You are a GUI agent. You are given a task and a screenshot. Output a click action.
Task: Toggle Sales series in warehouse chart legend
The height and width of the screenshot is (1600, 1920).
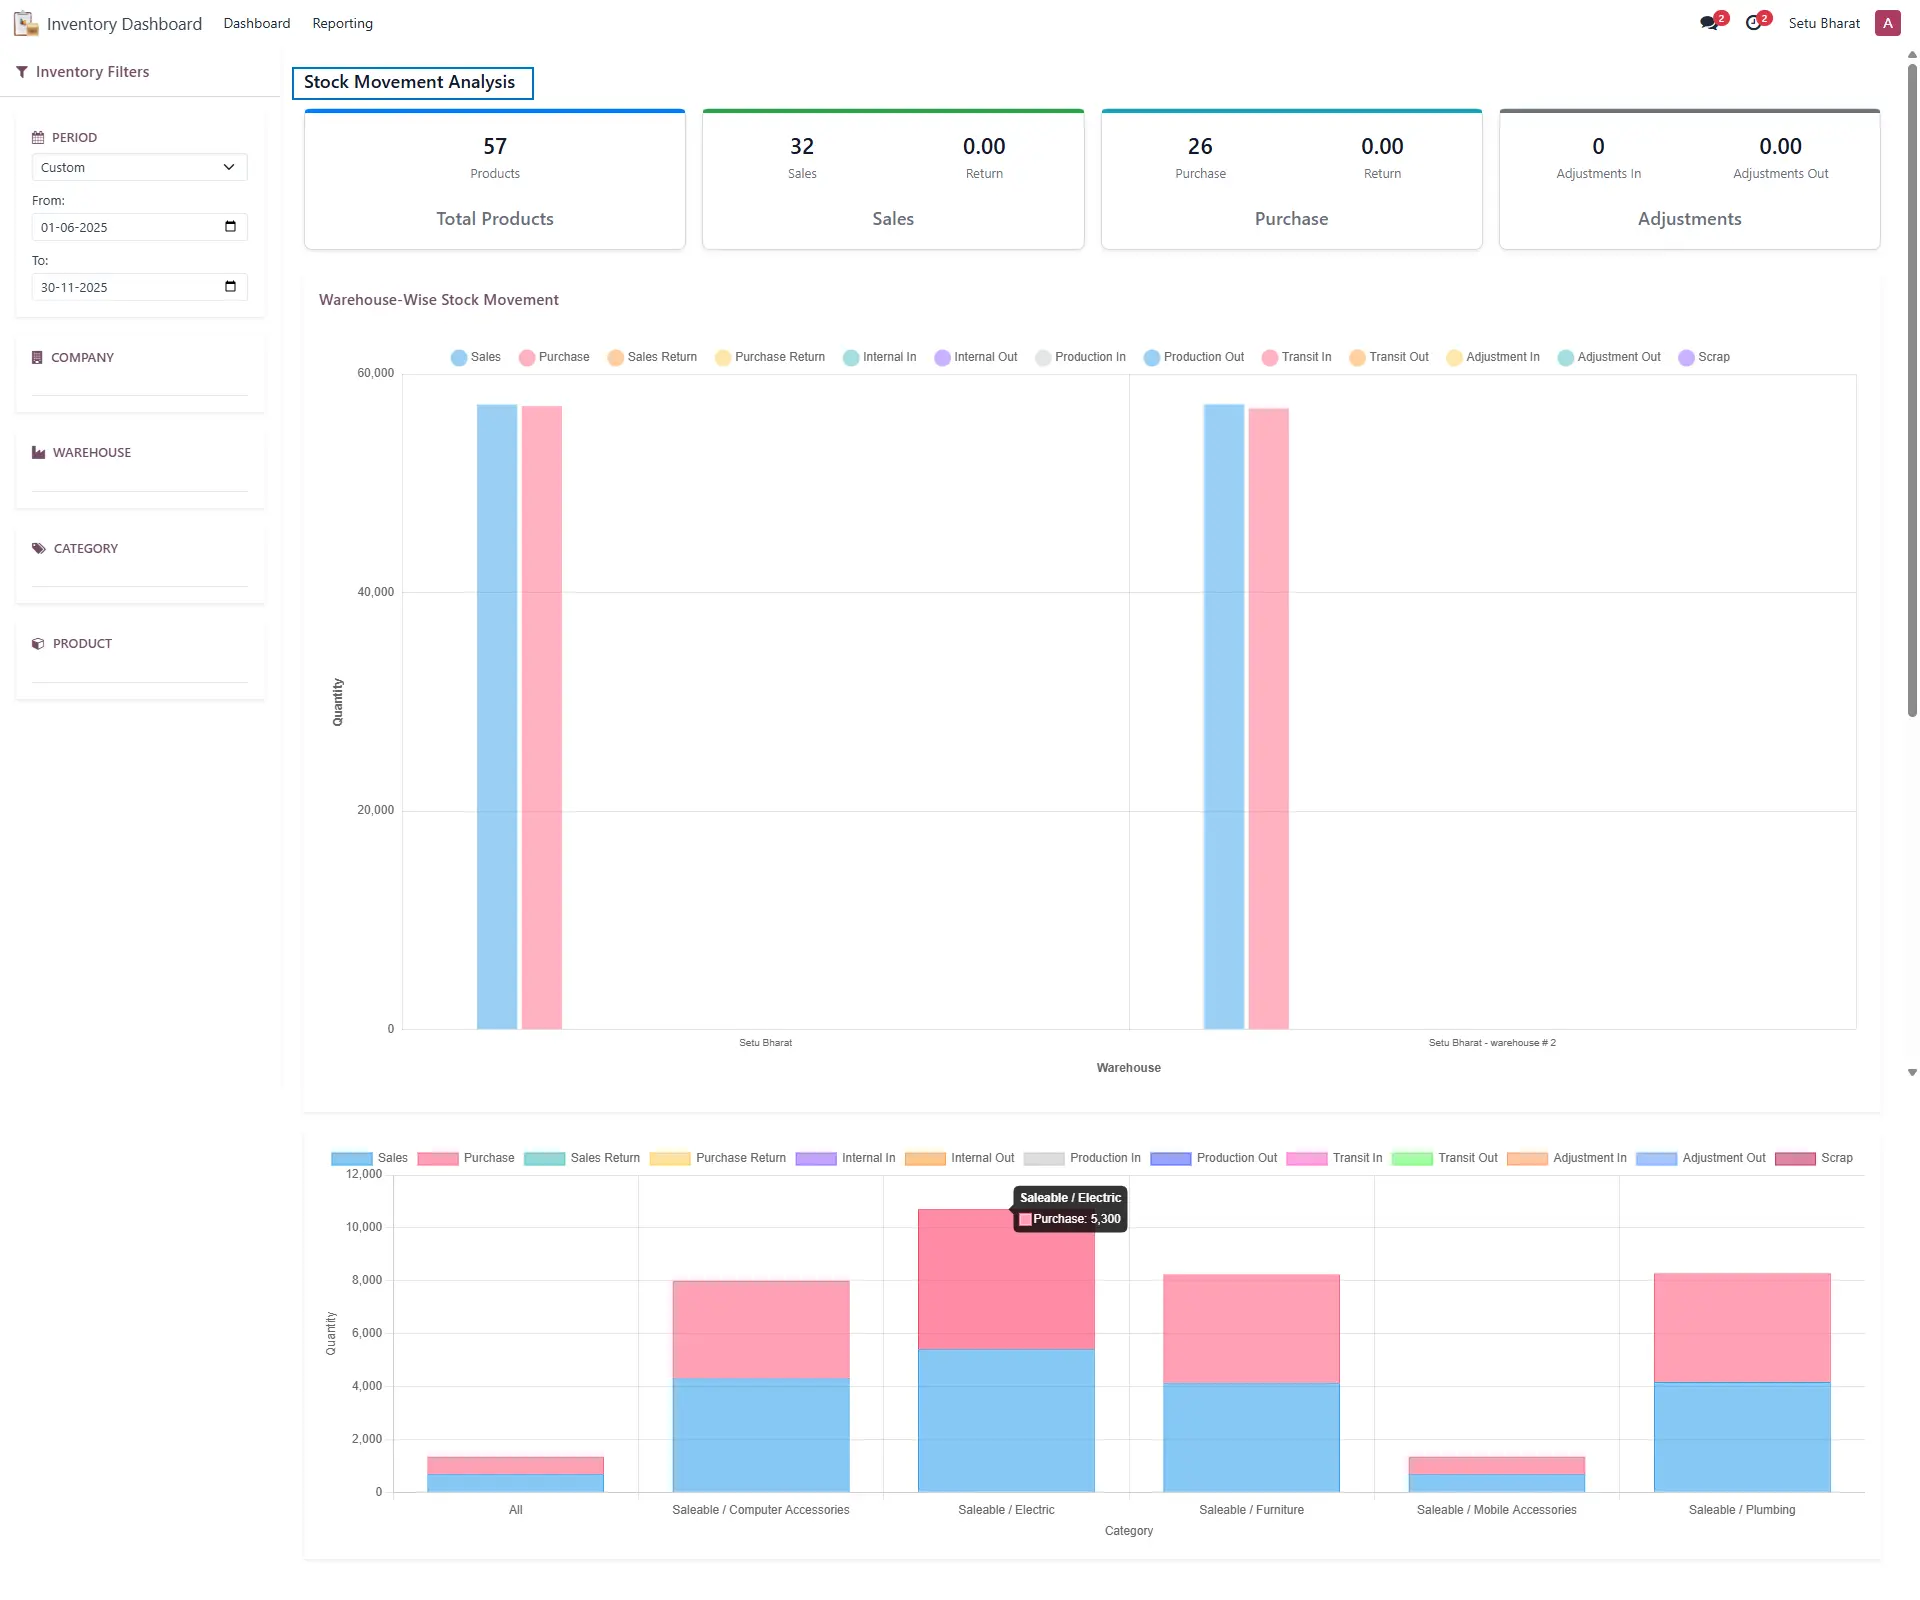[475, 357]
